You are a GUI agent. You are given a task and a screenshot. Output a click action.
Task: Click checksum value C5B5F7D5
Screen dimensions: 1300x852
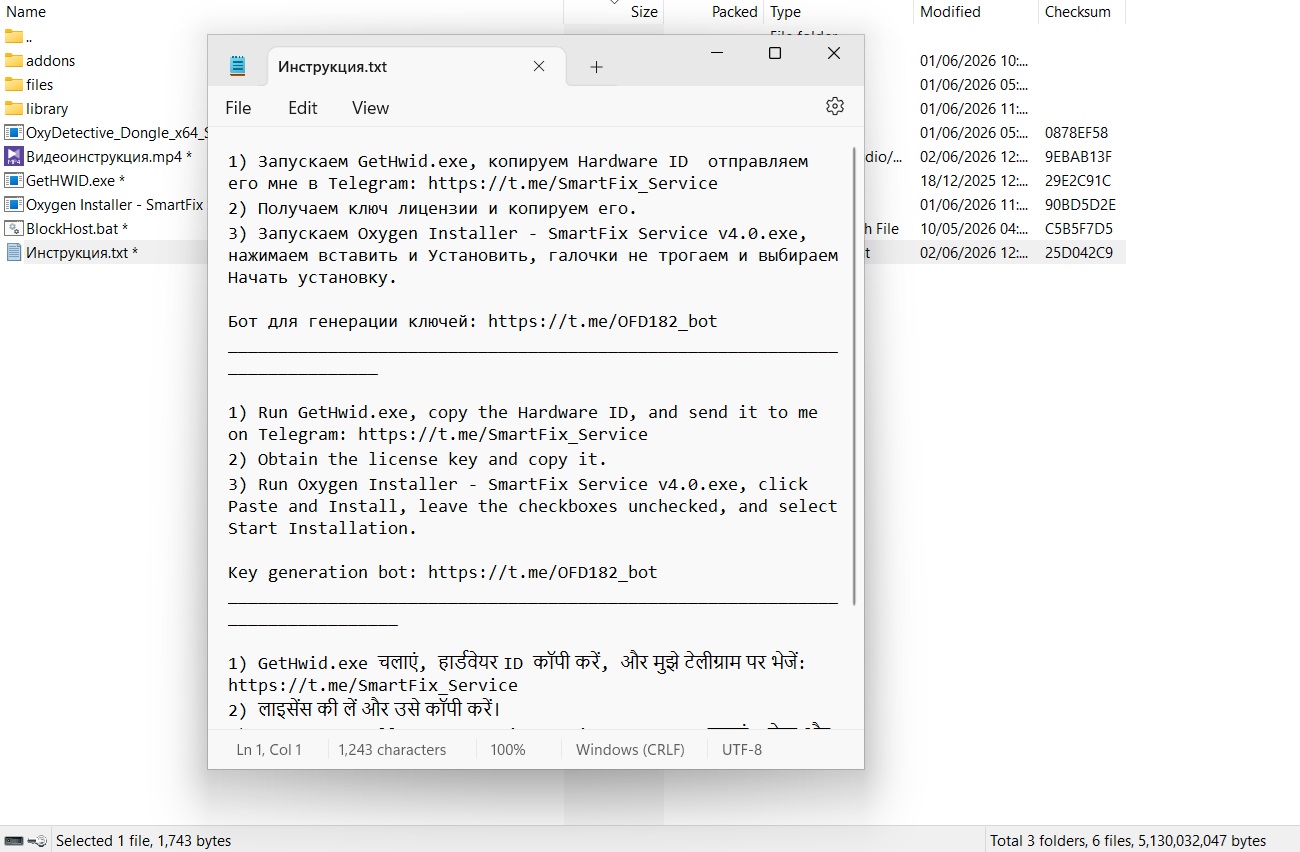click(x=1079, y=229)
